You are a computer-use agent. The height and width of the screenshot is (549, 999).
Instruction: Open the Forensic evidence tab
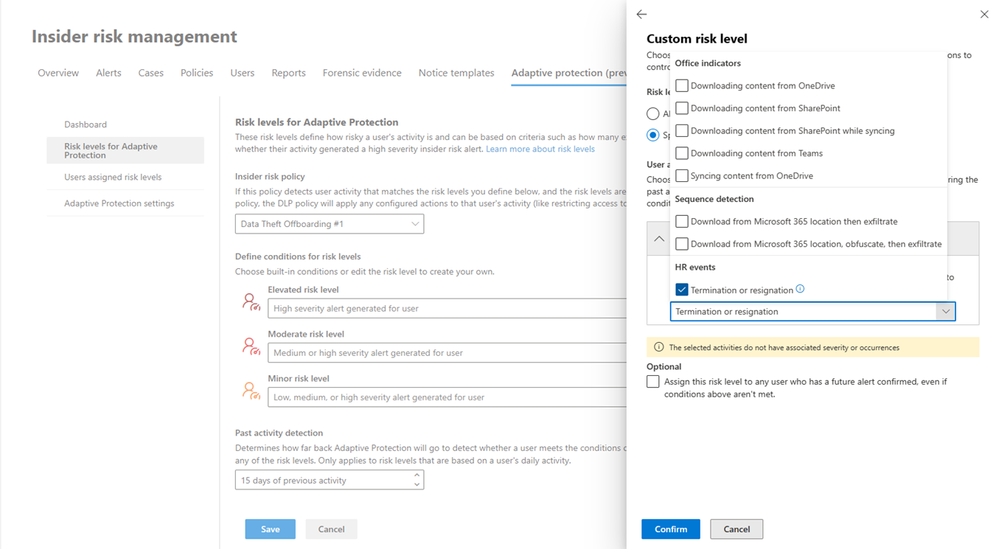[x=362, y=73]
